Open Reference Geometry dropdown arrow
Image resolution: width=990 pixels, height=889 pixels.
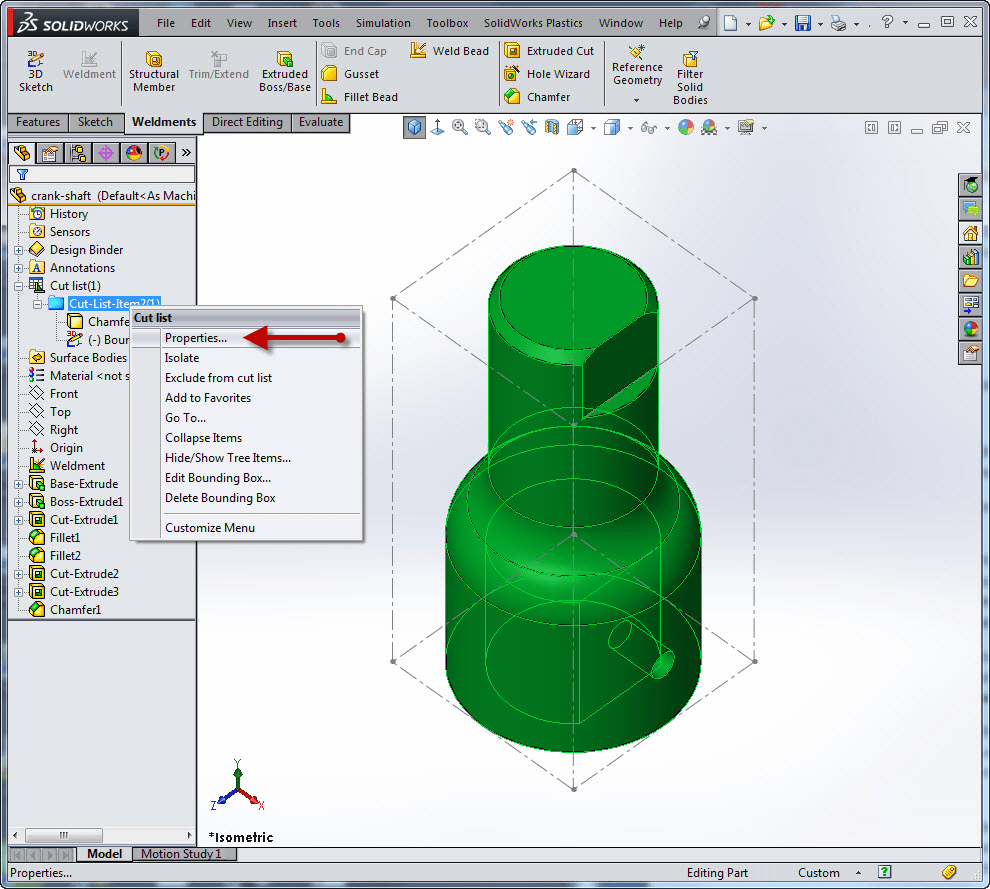(x=636, y=100)
